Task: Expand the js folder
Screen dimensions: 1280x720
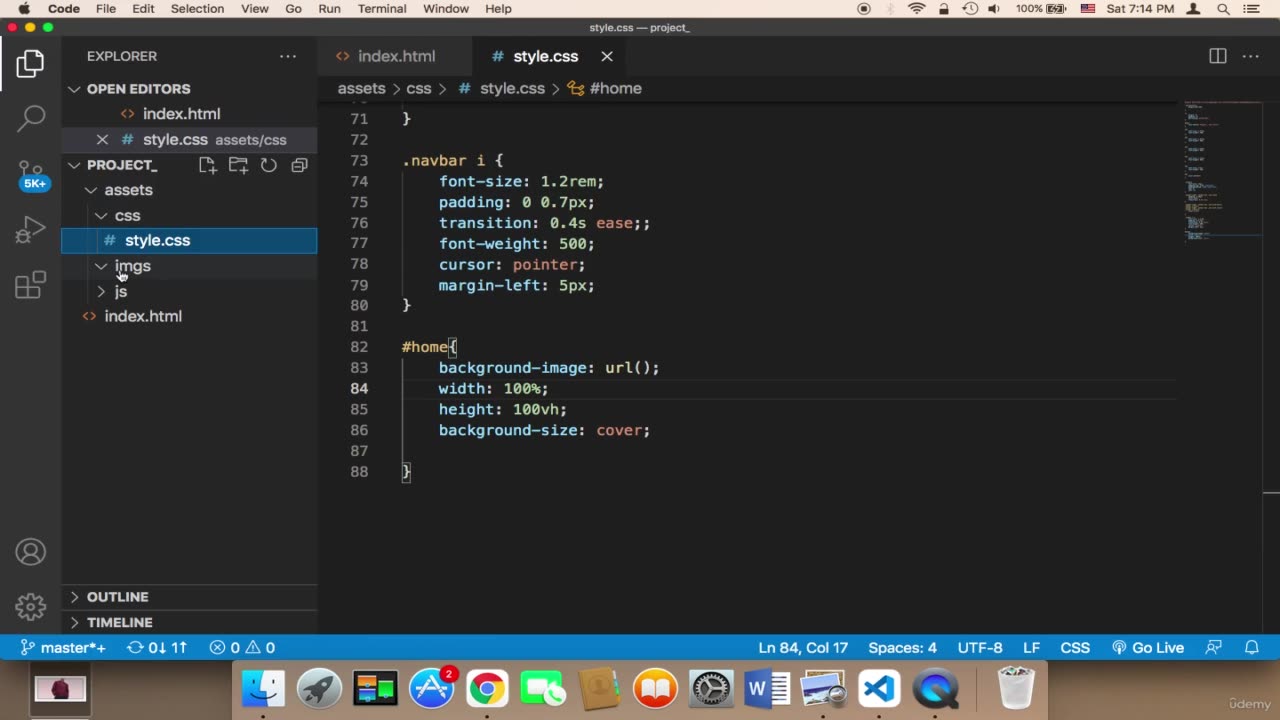Action: click(x=120, y=291)
